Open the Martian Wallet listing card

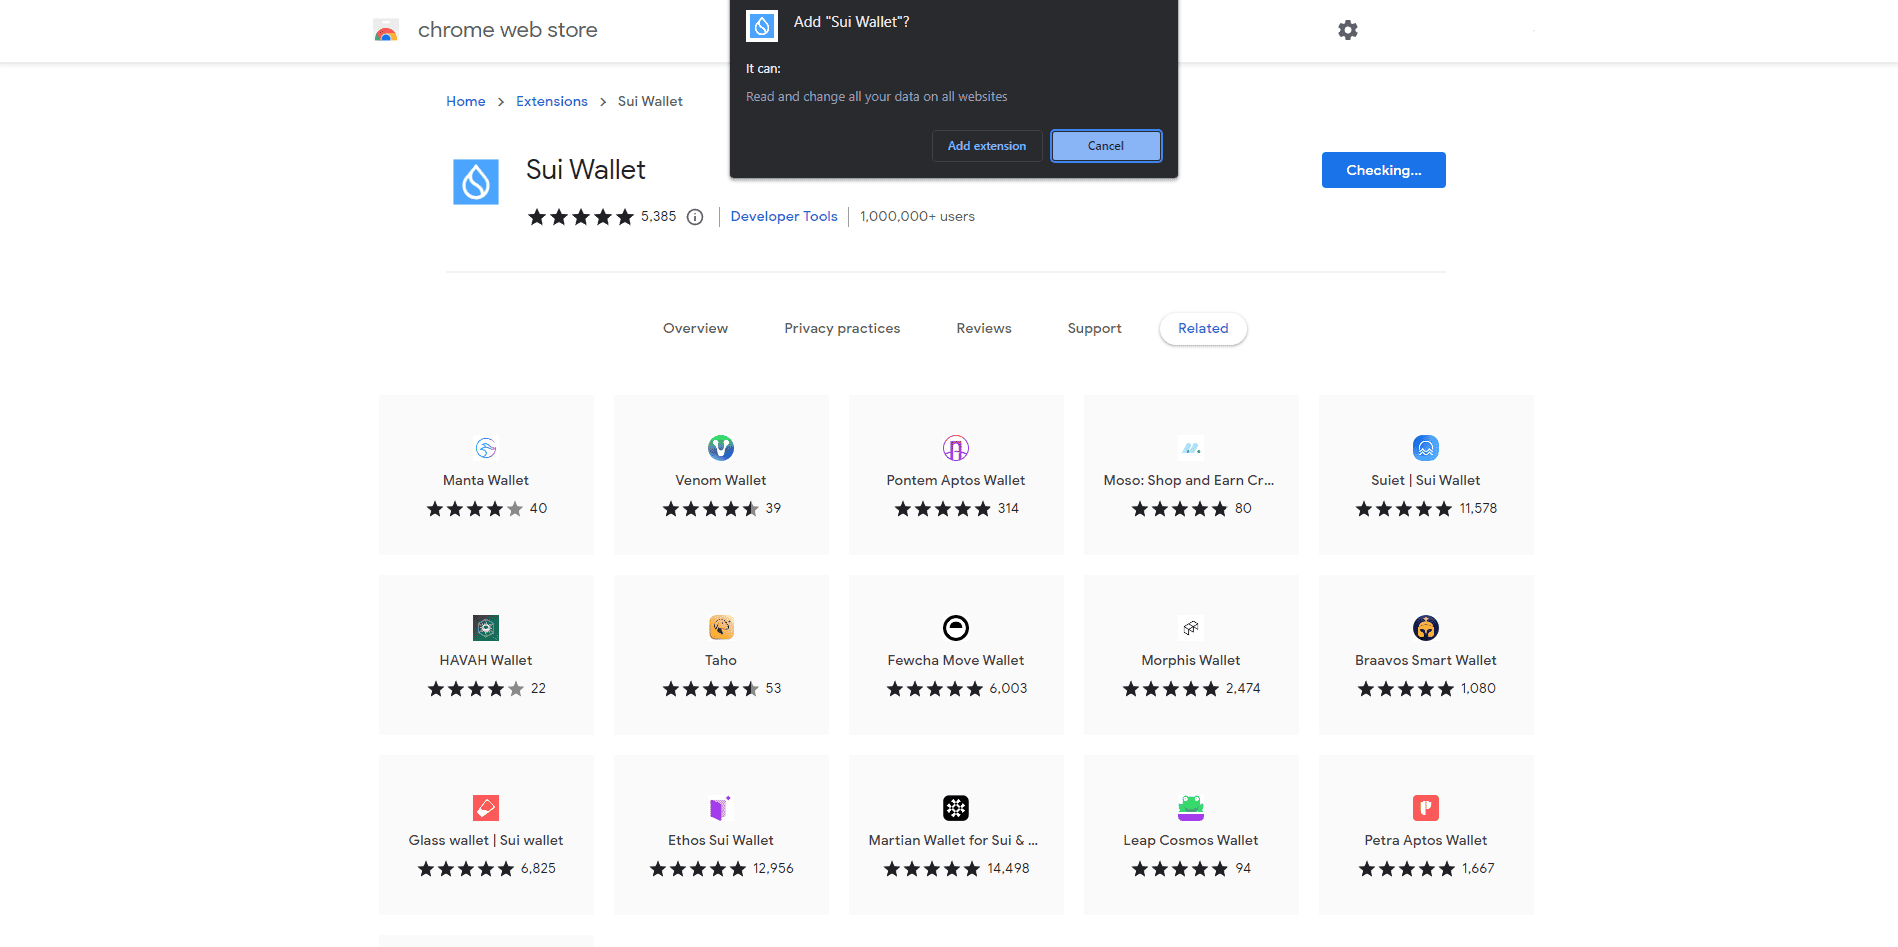click(x=955, y=835)
